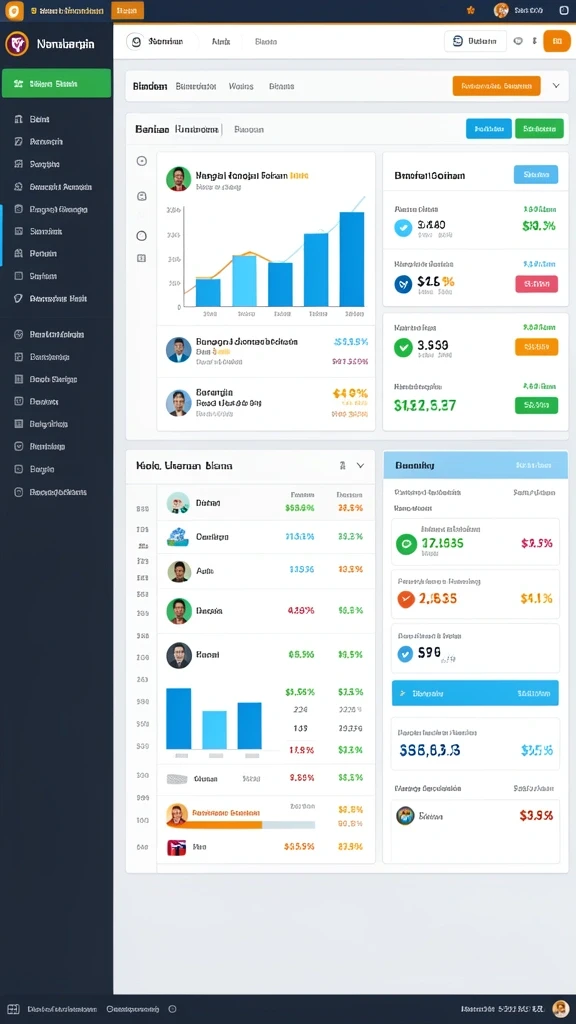This screenshot has width=576, height=1024.
Task: Click the pink button beside the $2.6% value
Action: 536,283
